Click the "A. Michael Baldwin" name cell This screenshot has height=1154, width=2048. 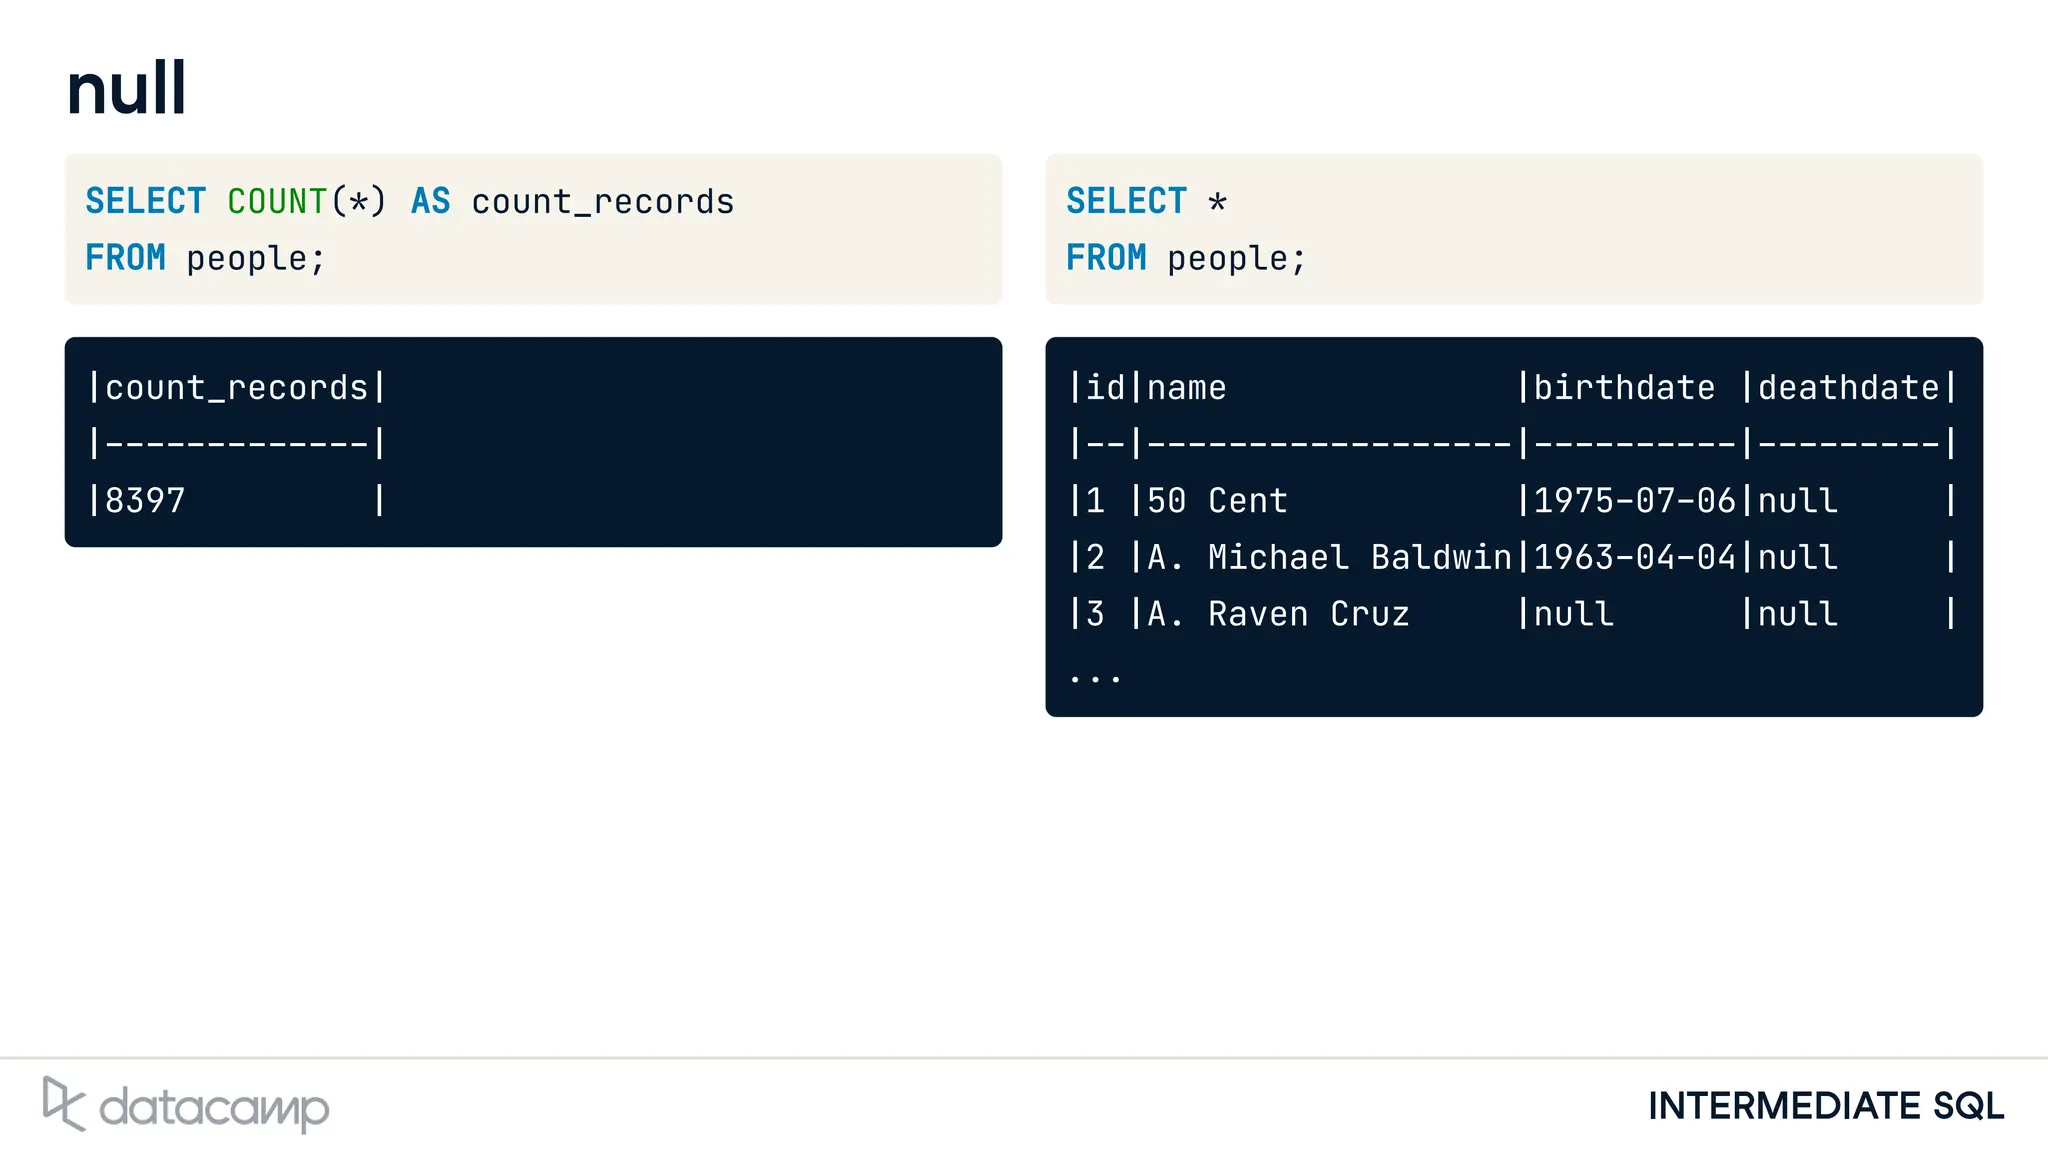pyautogui.click(x=1329, y=557)
